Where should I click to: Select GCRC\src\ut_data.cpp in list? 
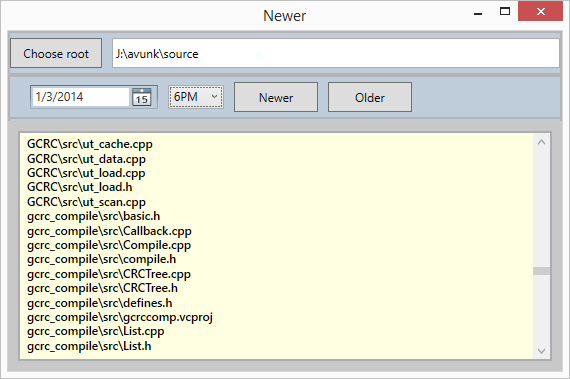[x=86, y=159]
